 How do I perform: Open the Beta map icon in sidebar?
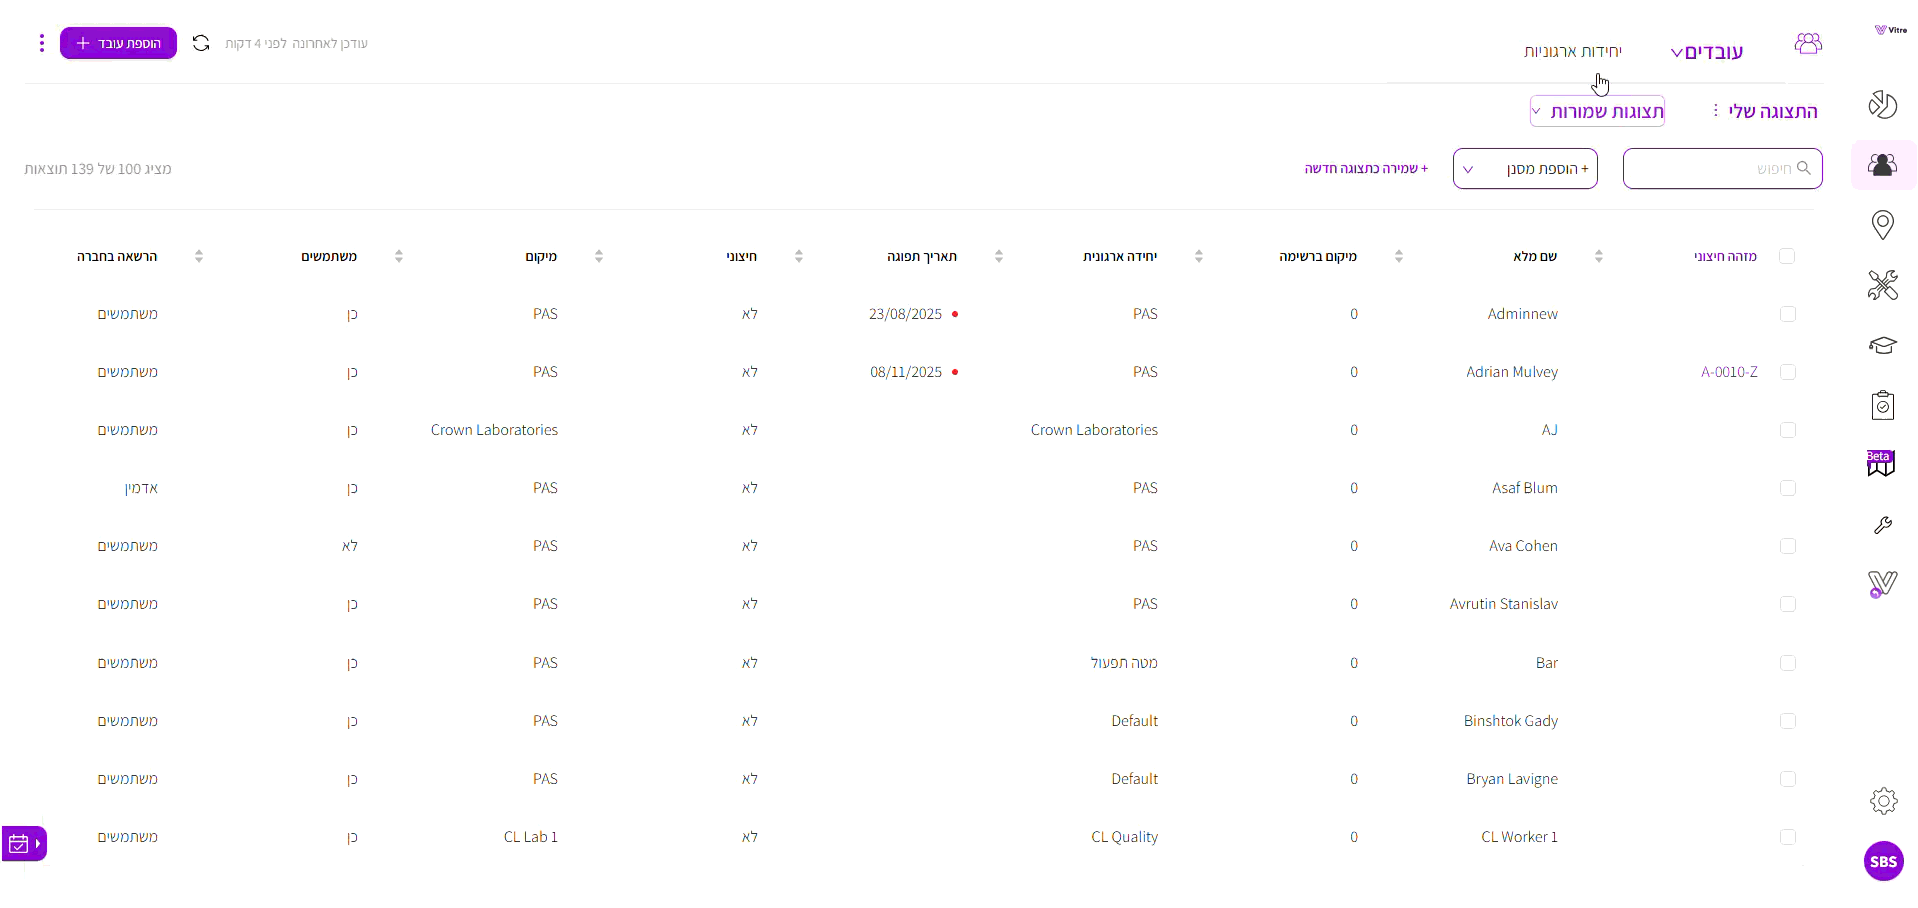coord(1881,463)
